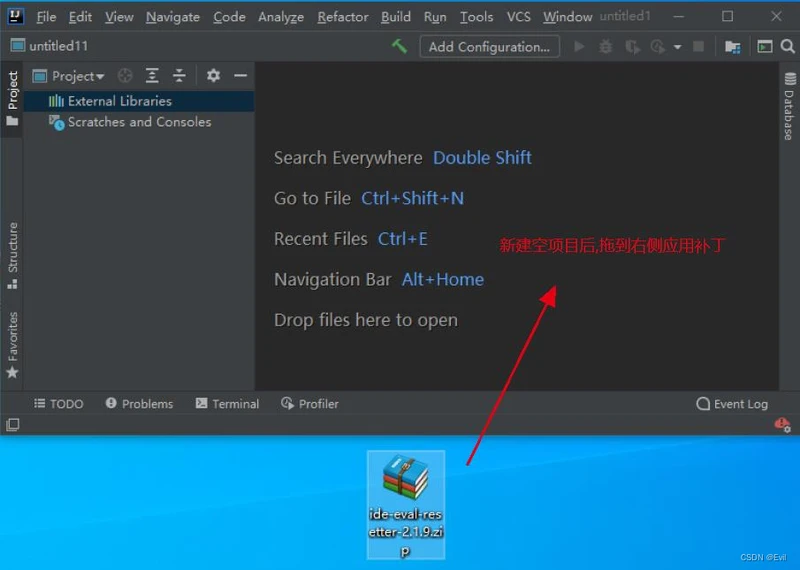Open the Project view dropdown

pos(68,76)
